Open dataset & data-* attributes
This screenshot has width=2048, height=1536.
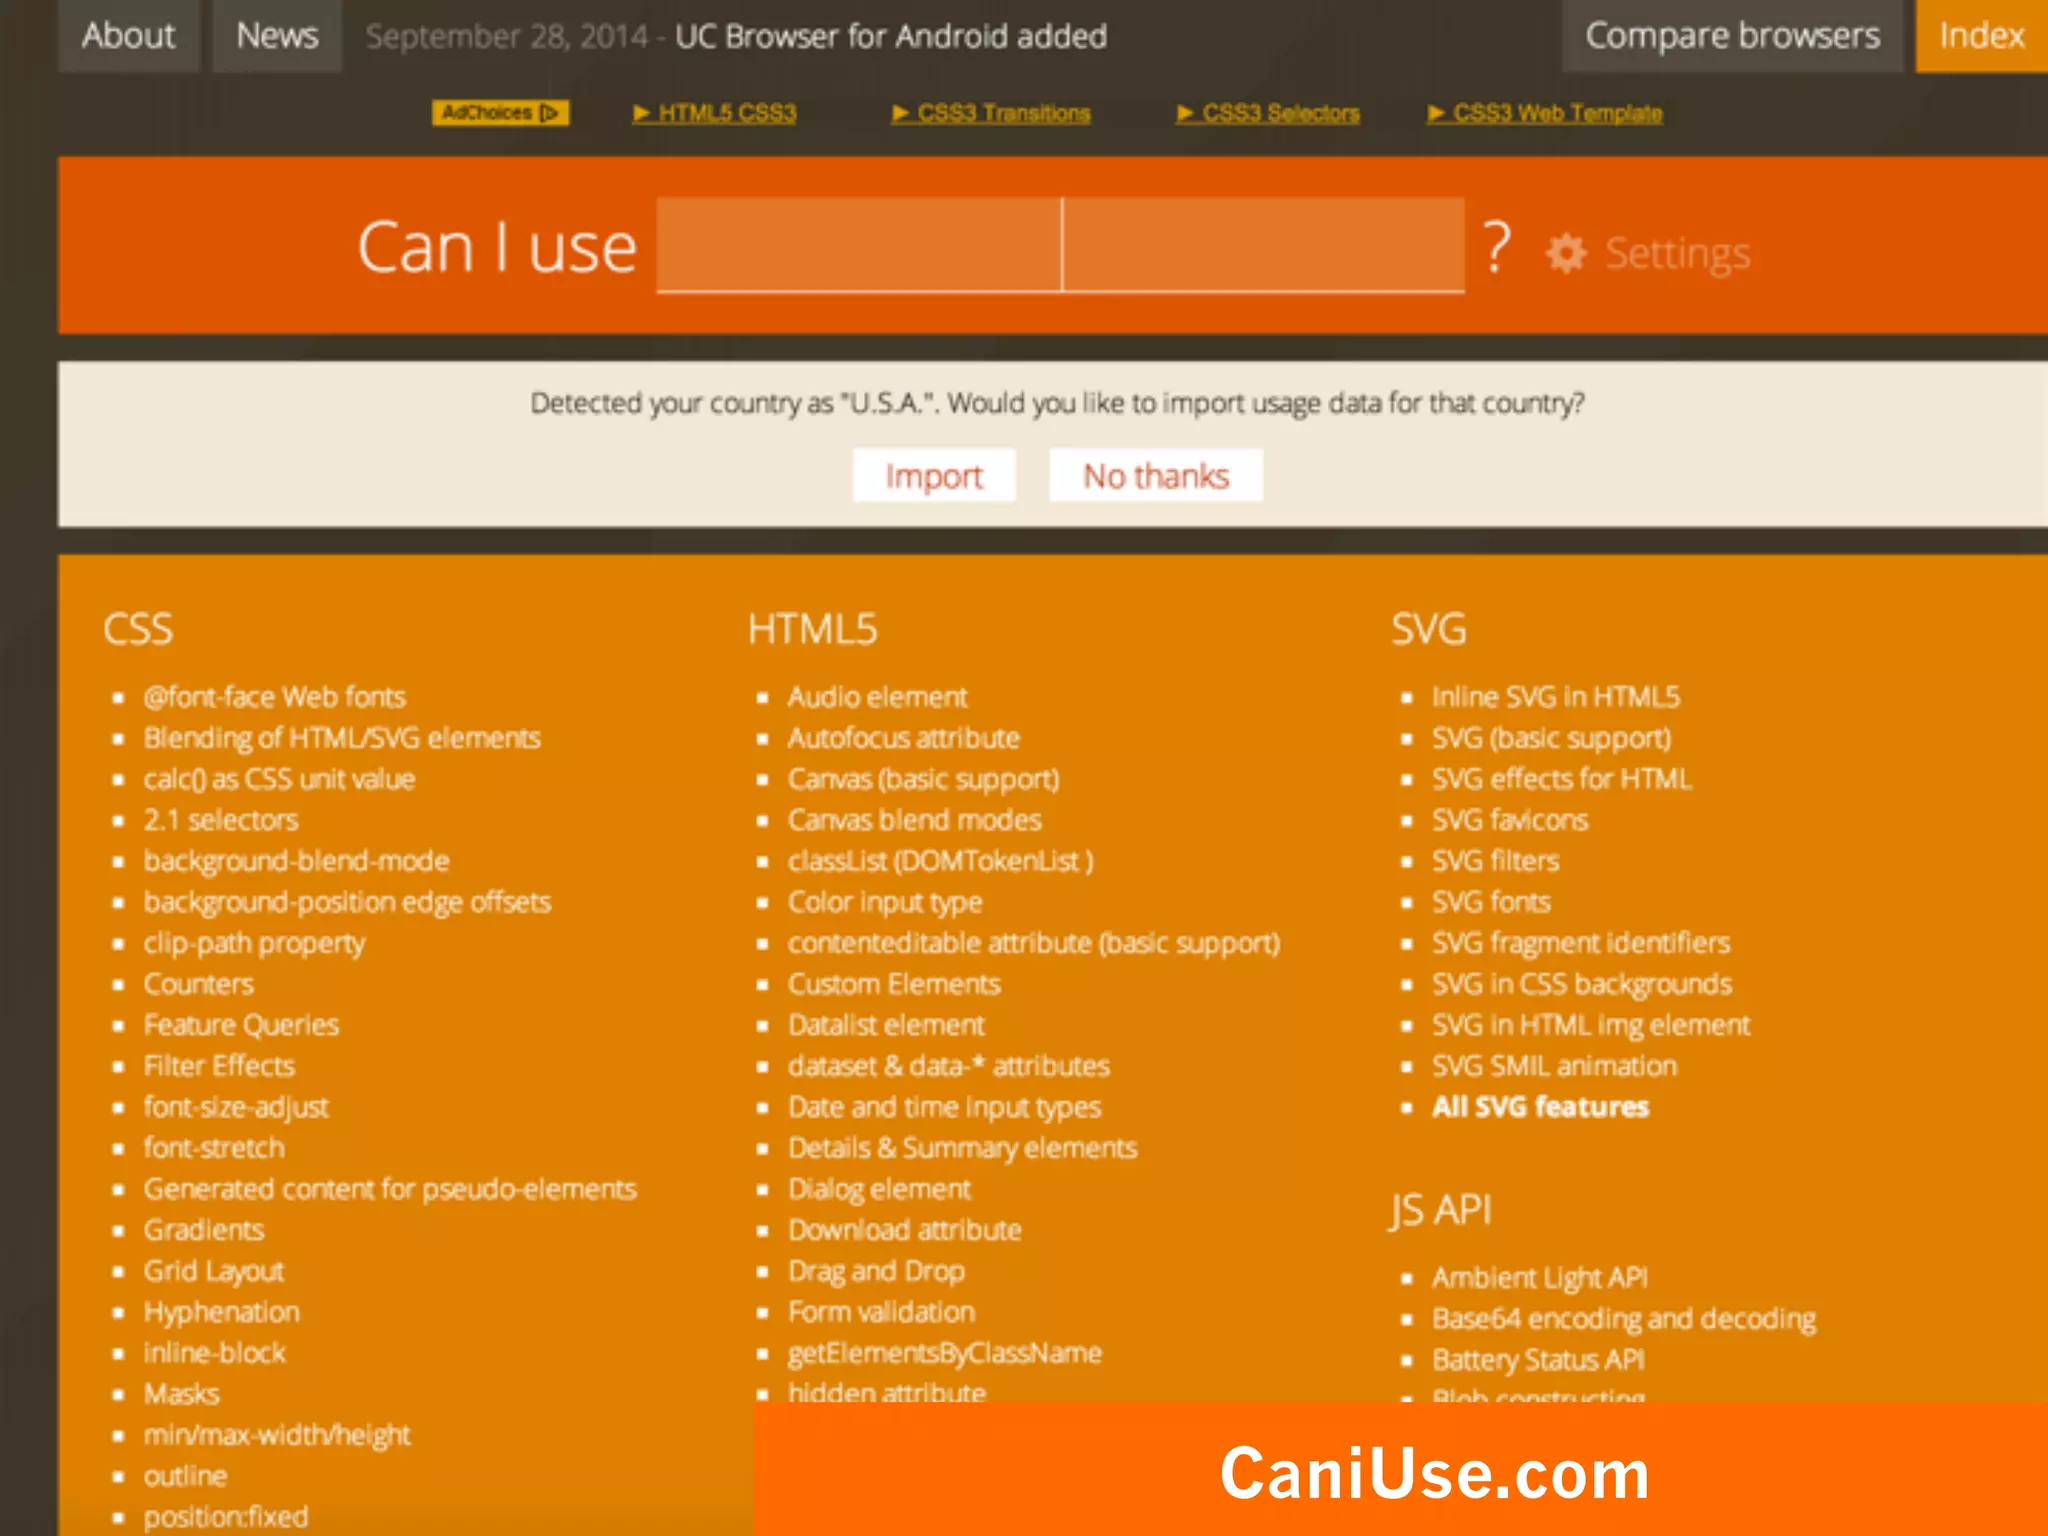(x=948, y=1066)
